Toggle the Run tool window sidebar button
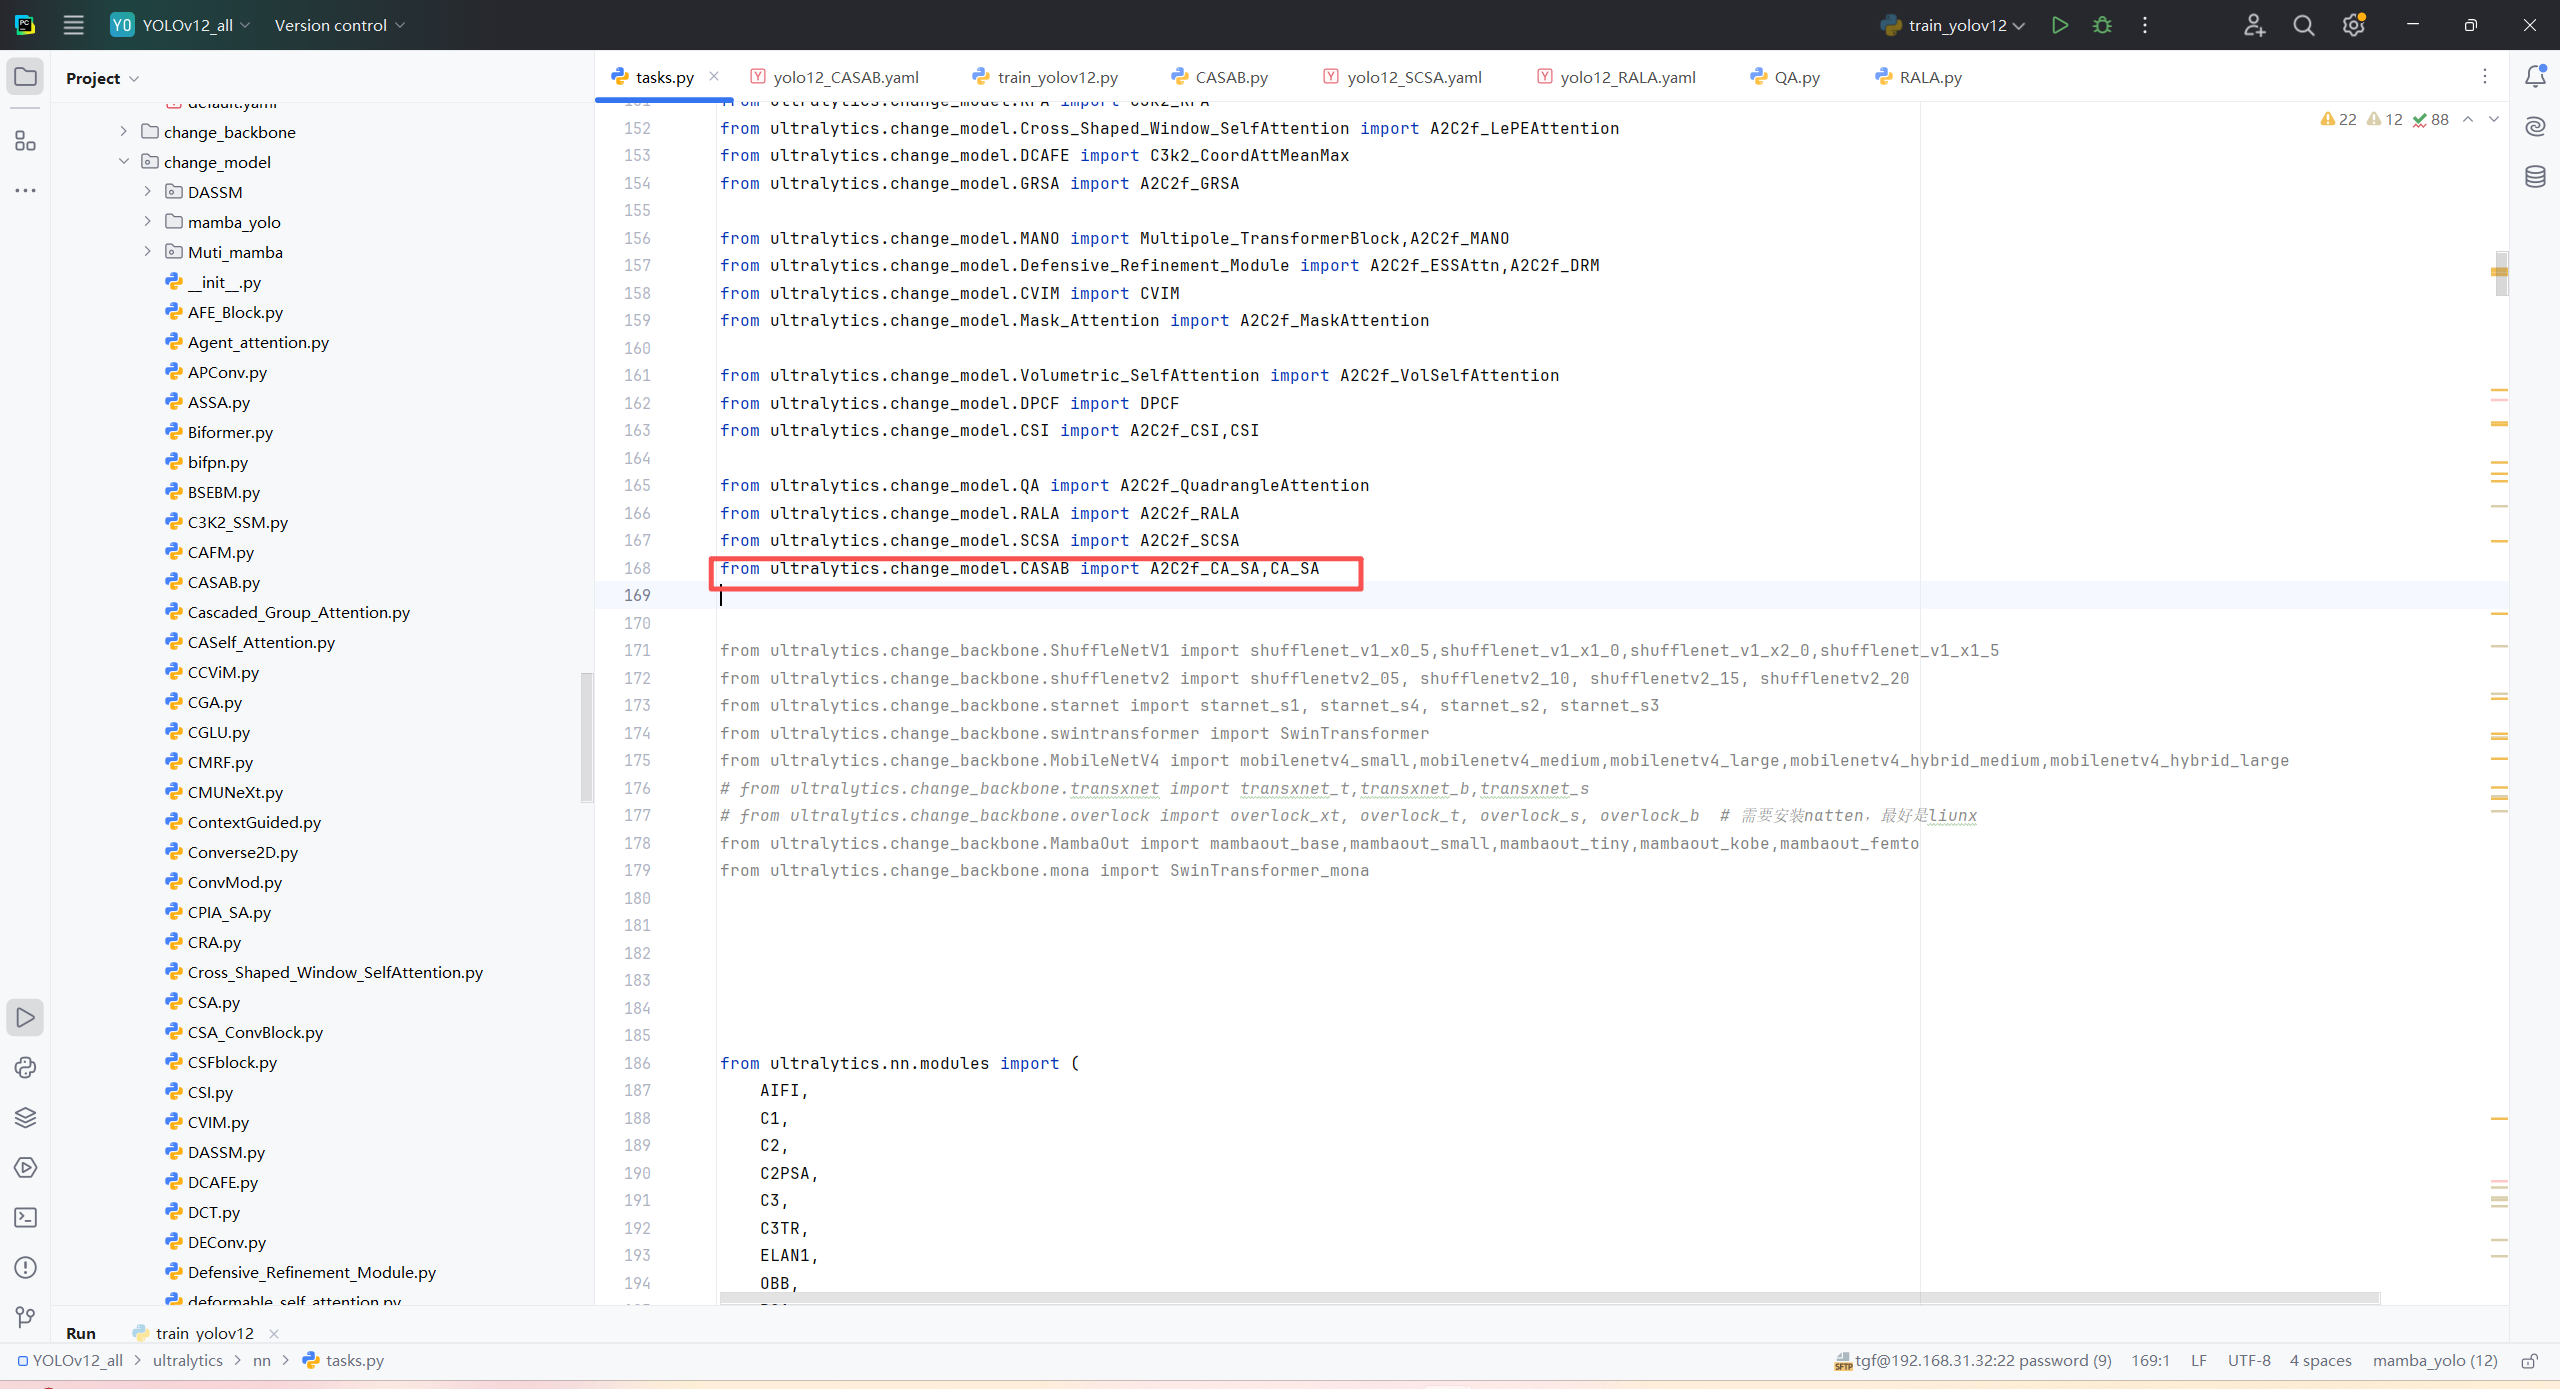2560x1389 pixels. 25,1017
